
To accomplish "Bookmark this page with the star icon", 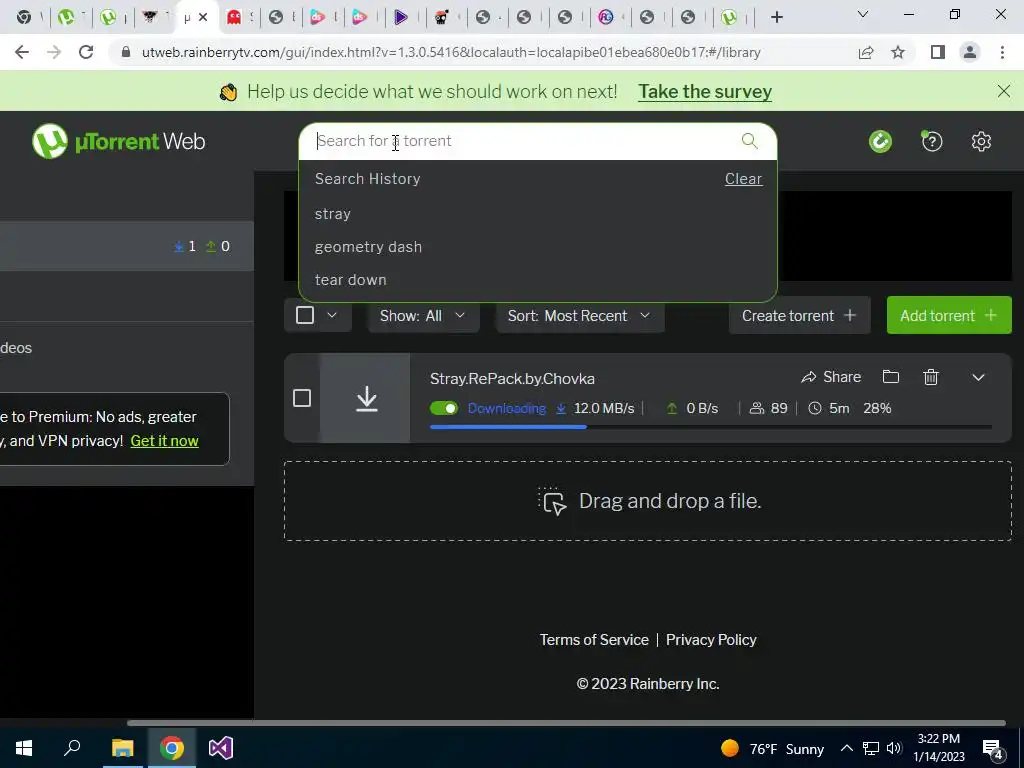I will click(898, 52).
